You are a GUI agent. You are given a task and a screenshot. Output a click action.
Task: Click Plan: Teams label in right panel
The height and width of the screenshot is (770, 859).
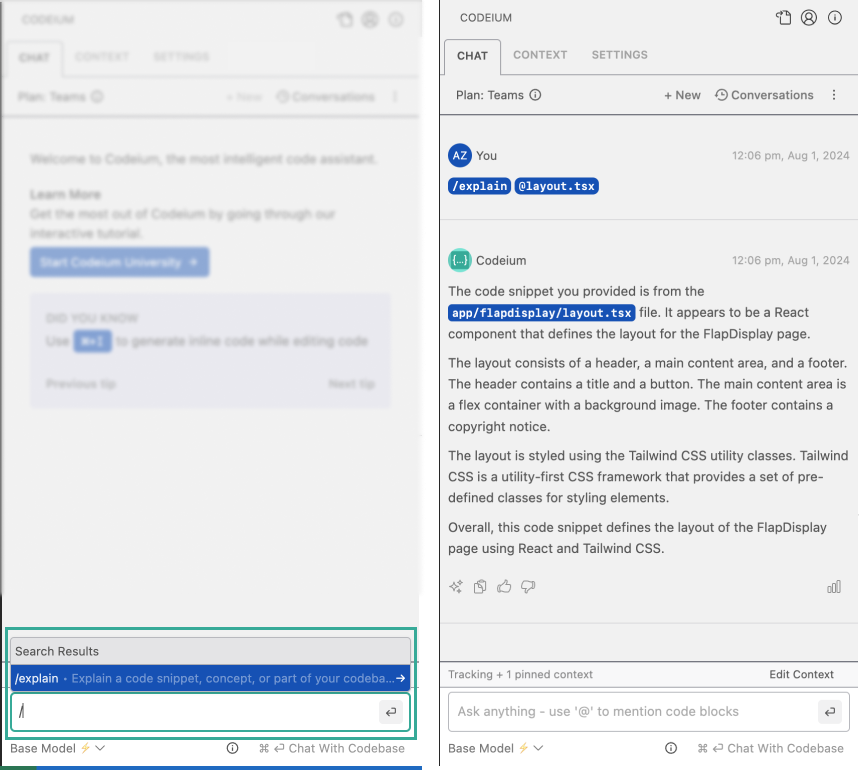490,95
